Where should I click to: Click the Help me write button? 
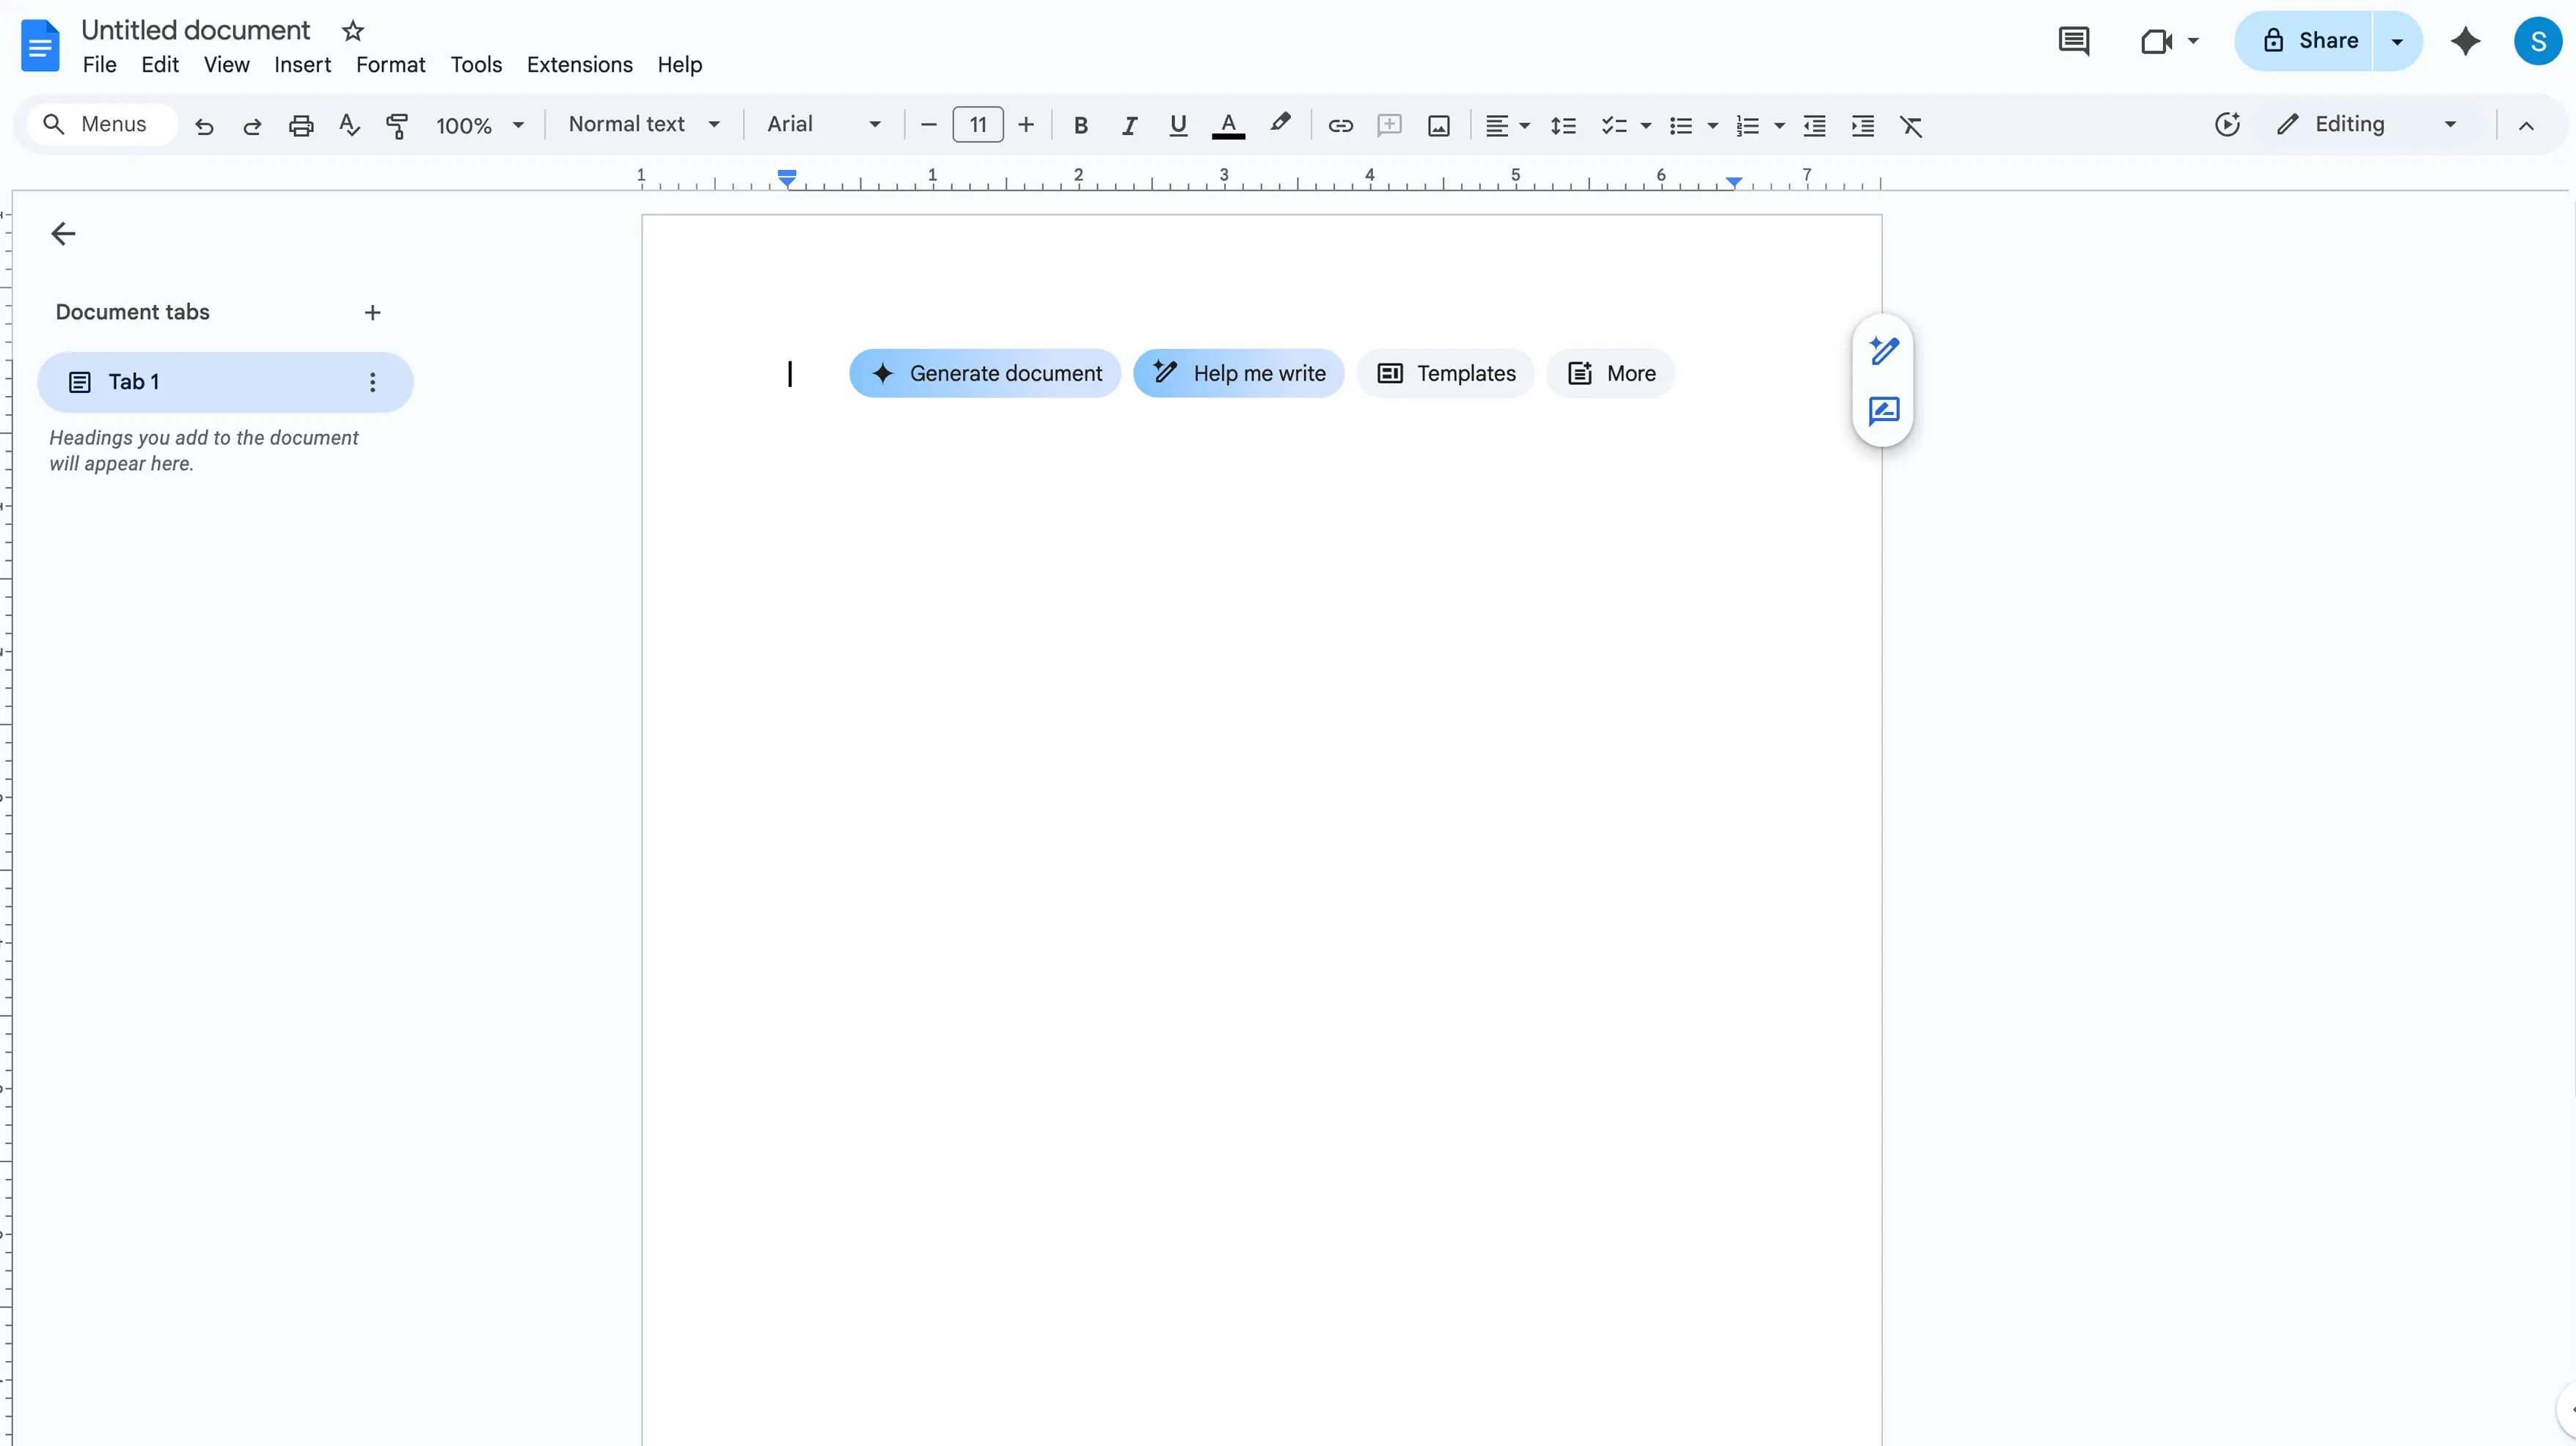point(1239,372)
